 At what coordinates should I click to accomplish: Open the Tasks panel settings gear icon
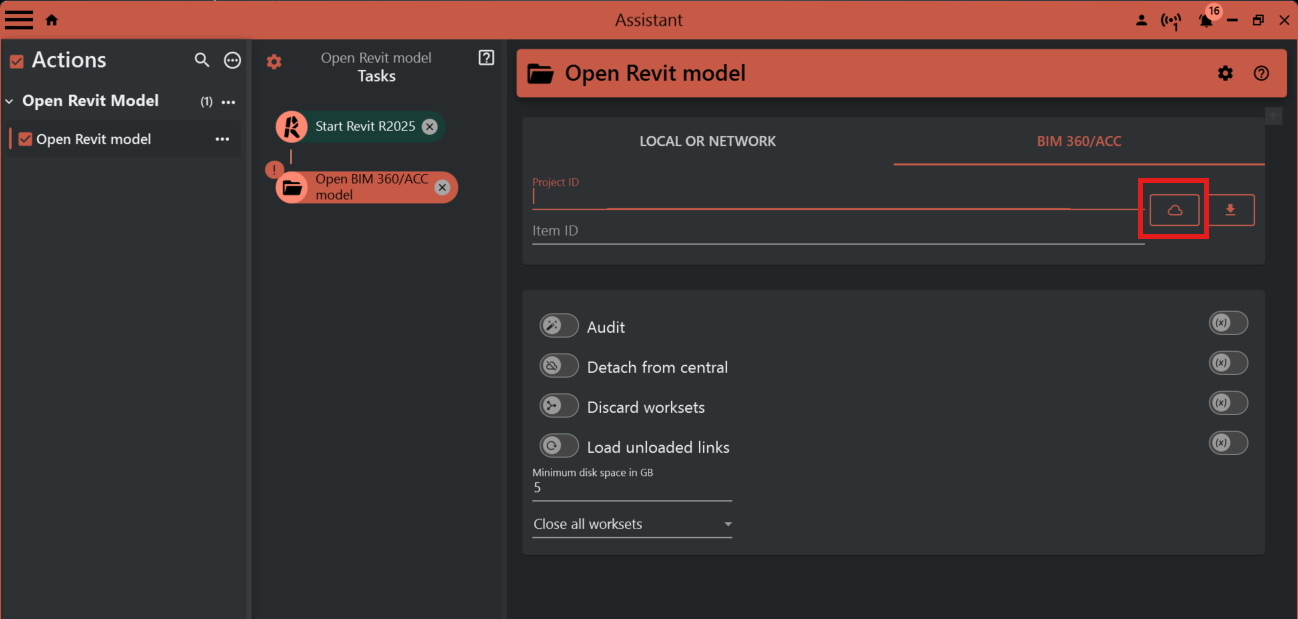tap(274, 60)
